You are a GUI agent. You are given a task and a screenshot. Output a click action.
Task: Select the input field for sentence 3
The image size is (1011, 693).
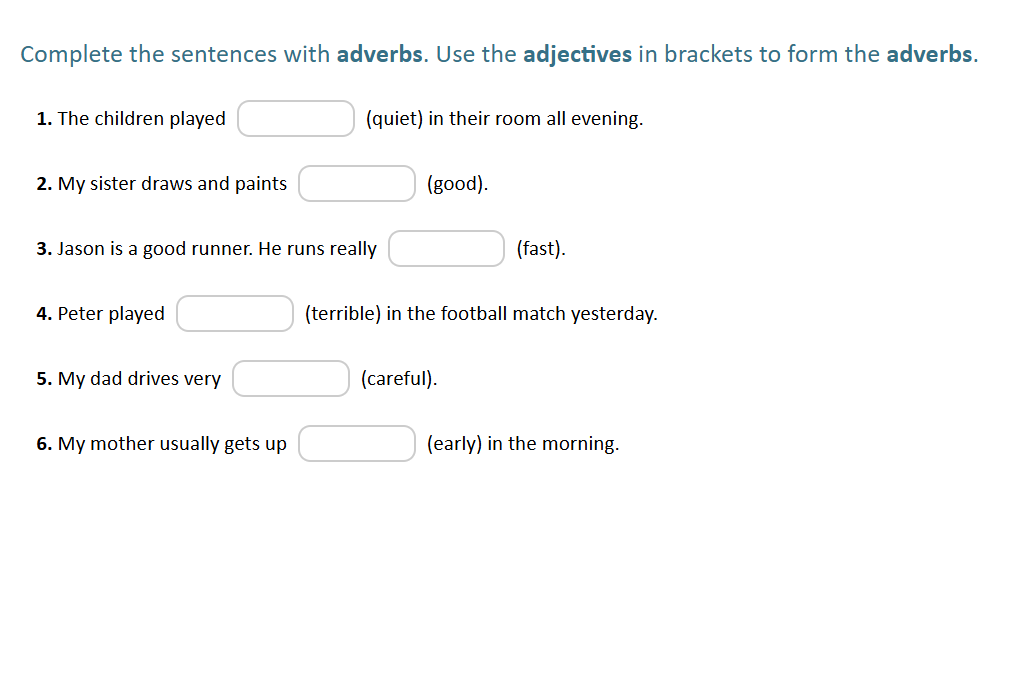tap(446, 248)
